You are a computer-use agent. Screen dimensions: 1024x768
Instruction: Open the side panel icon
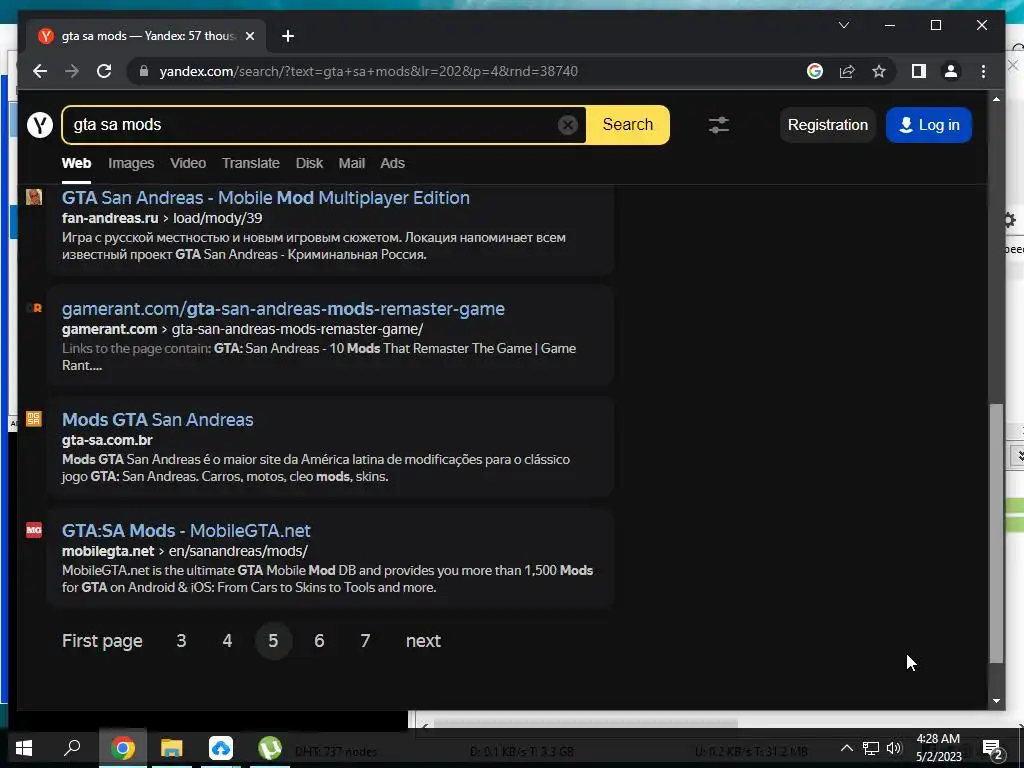[x=919, y=71]
